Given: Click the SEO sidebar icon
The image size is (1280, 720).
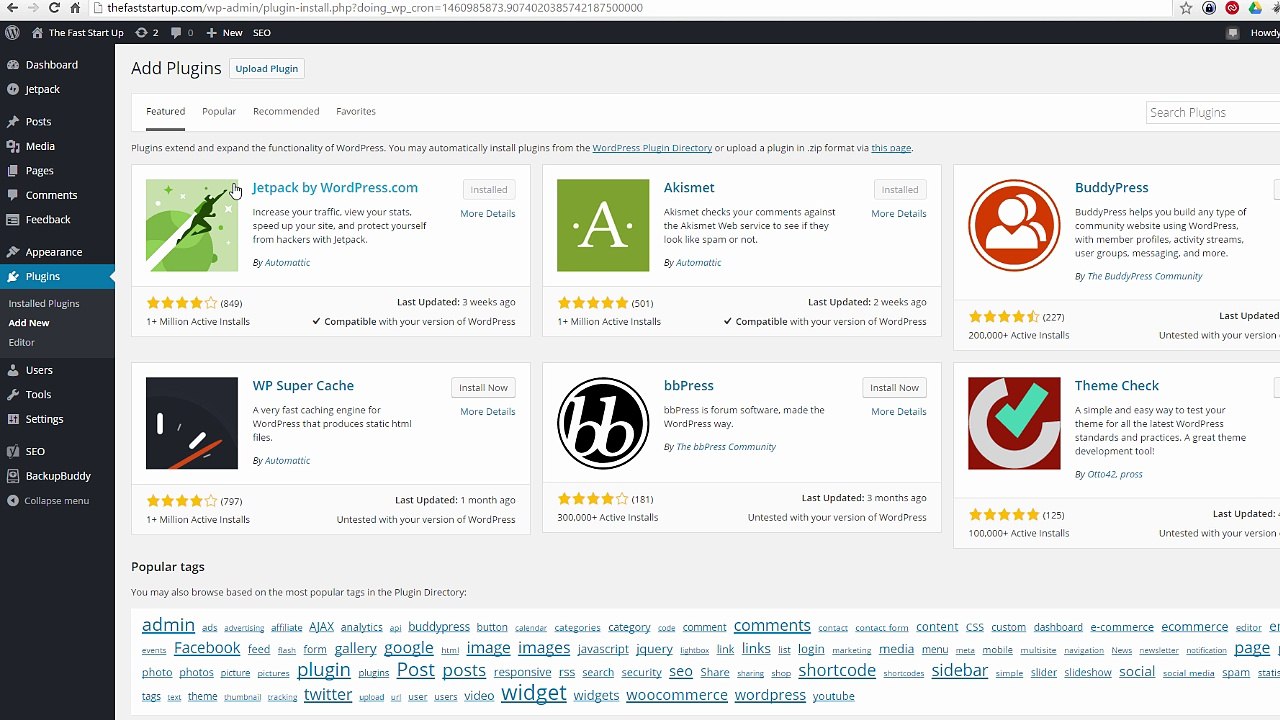Looking at the screenshot, I should coord(13,451).
